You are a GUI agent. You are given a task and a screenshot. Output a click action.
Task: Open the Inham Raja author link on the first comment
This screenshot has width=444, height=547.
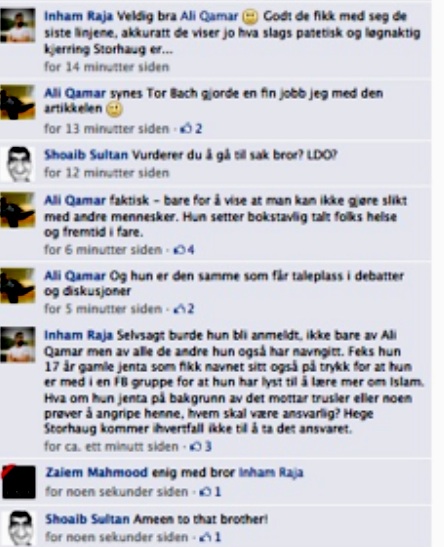click(78, 16)
